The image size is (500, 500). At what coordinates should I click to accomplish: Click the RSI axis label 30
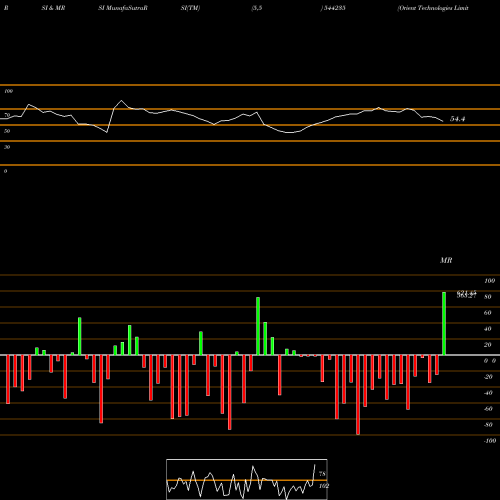click(7, 147)
